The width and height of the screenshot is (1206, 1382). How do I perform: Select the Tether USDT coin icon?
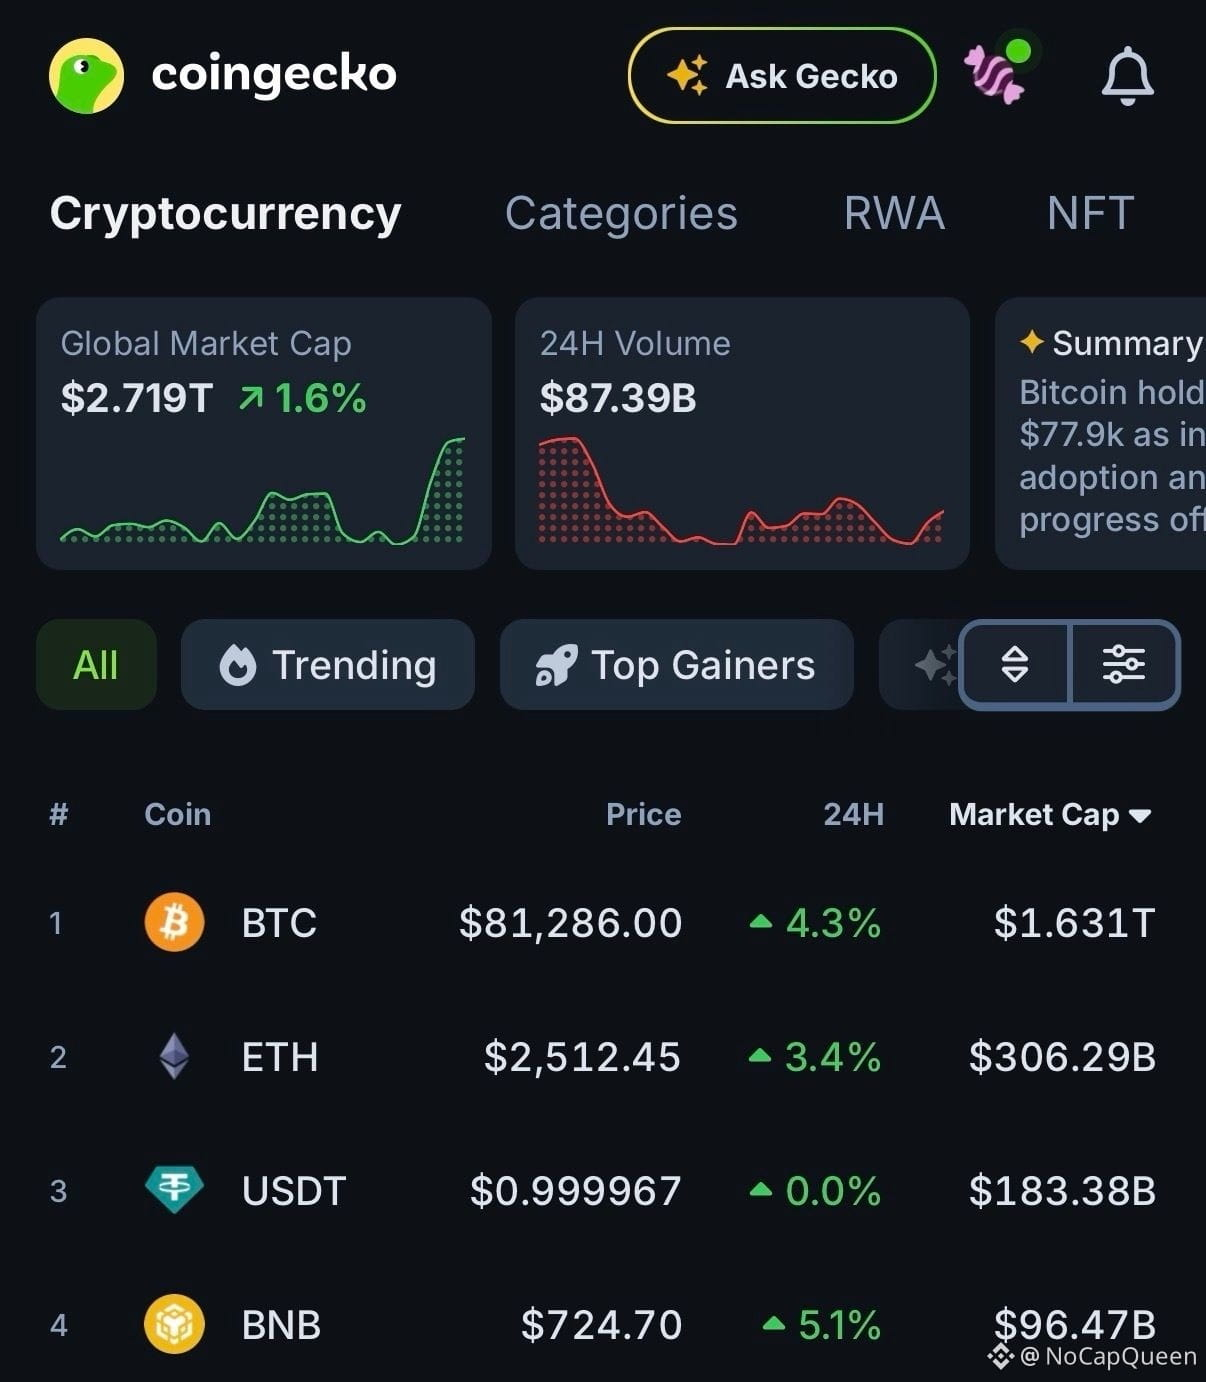click(174, 1190)
